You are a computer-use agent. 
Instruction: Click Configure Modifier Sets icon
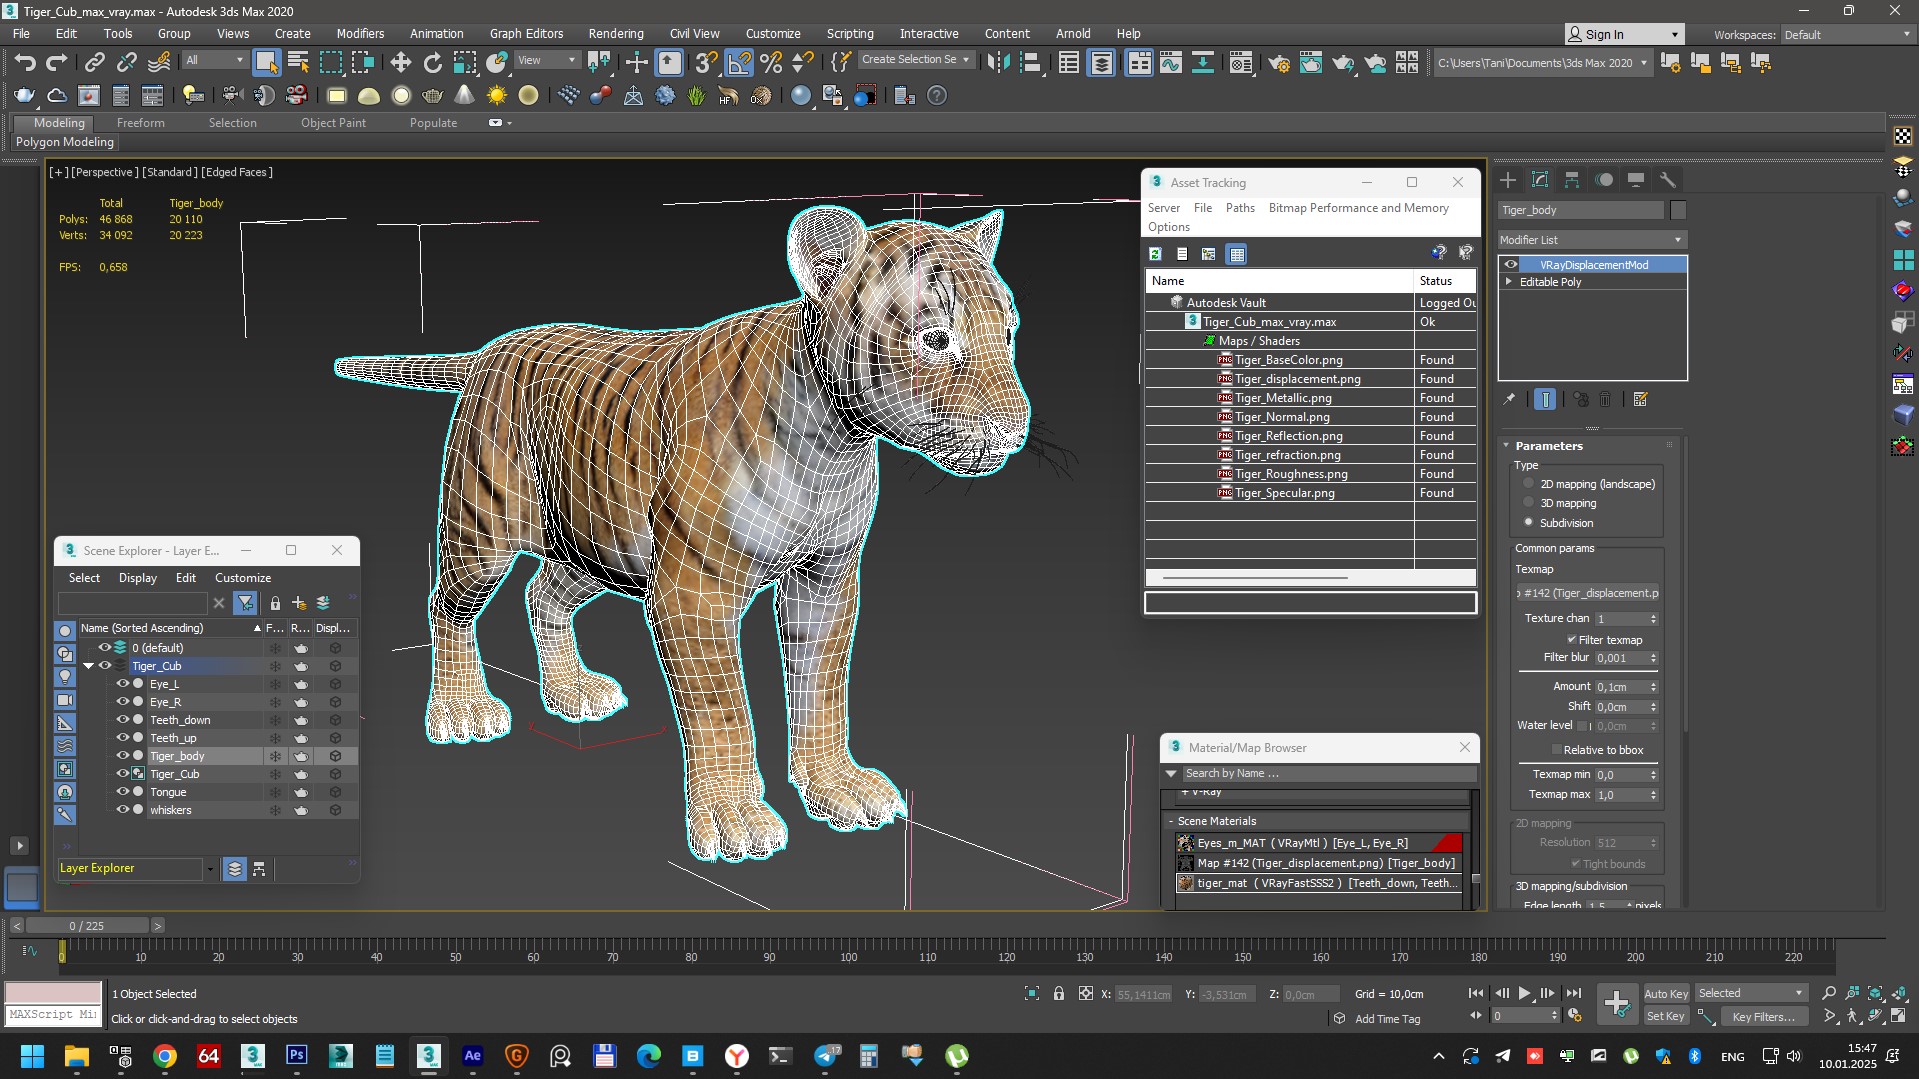(1640, 399)
